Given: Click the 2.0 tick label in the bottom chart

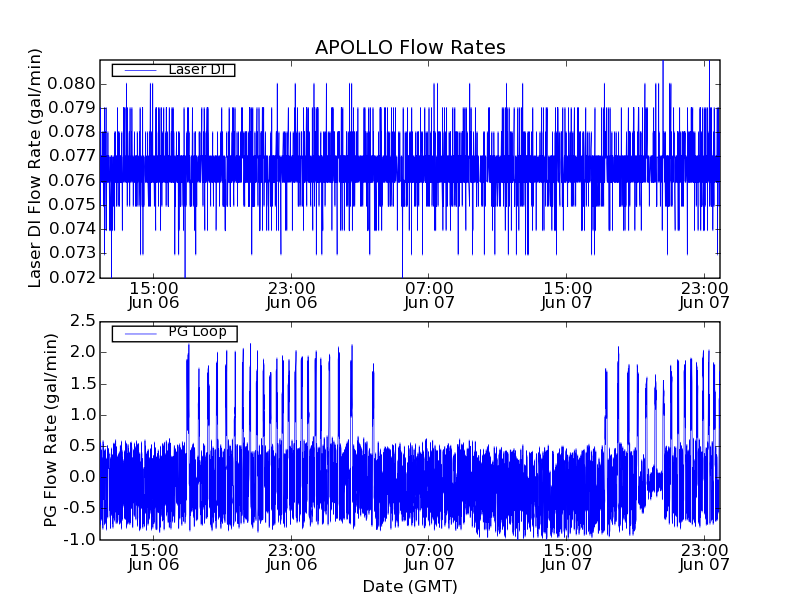Looking at the screenshot, I should coord(83,353).
